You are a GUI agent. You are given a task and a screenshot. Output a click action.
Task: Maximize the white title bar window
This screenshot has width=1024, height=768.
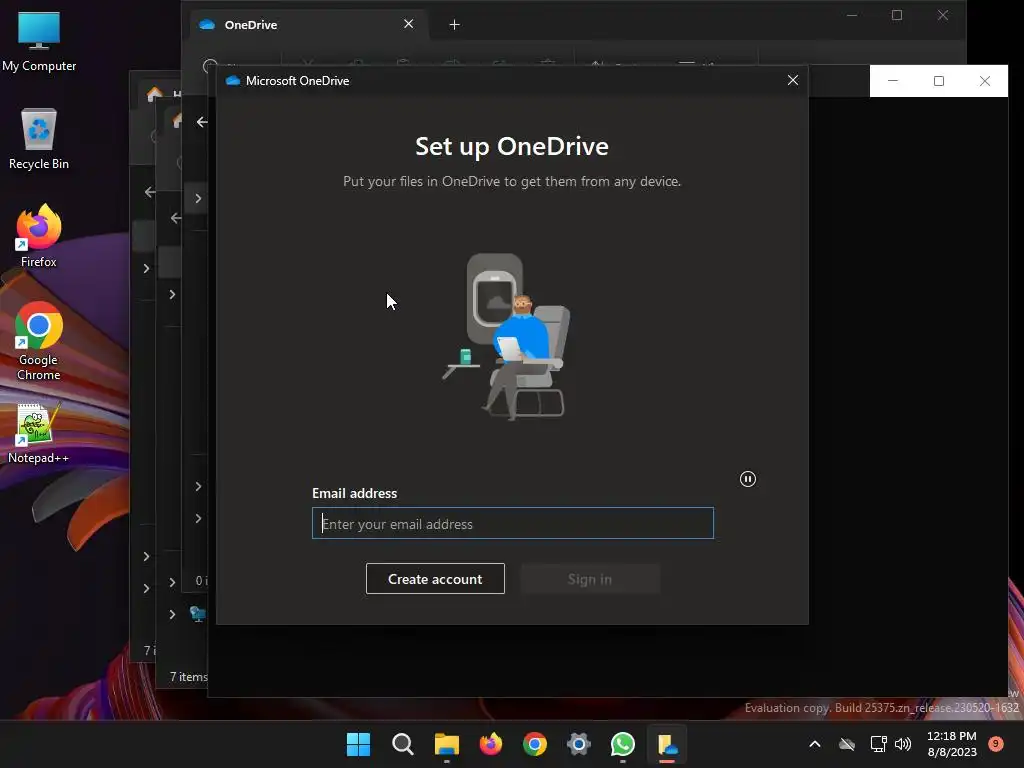tap(938, 81)
